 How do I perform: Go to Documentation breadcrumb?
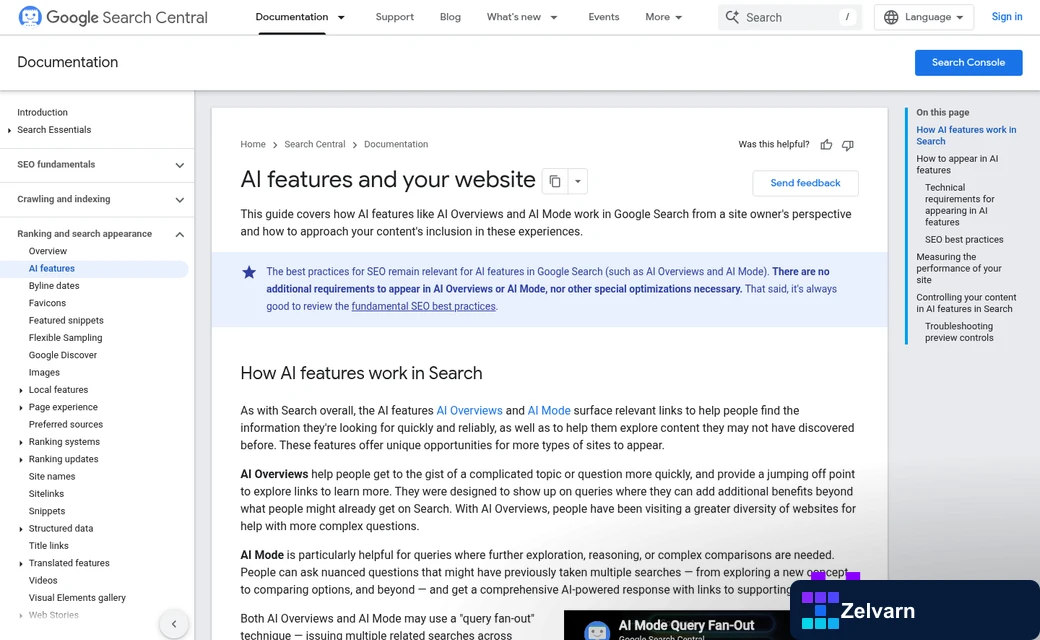[396, 144]
